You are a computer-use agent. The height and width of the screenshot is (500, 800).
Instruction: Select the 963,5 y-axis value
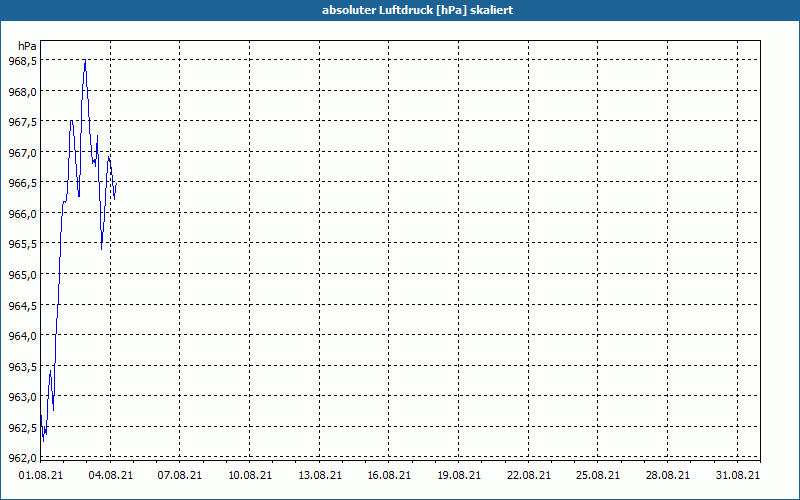pyautogui.click(x=22, y=367)
